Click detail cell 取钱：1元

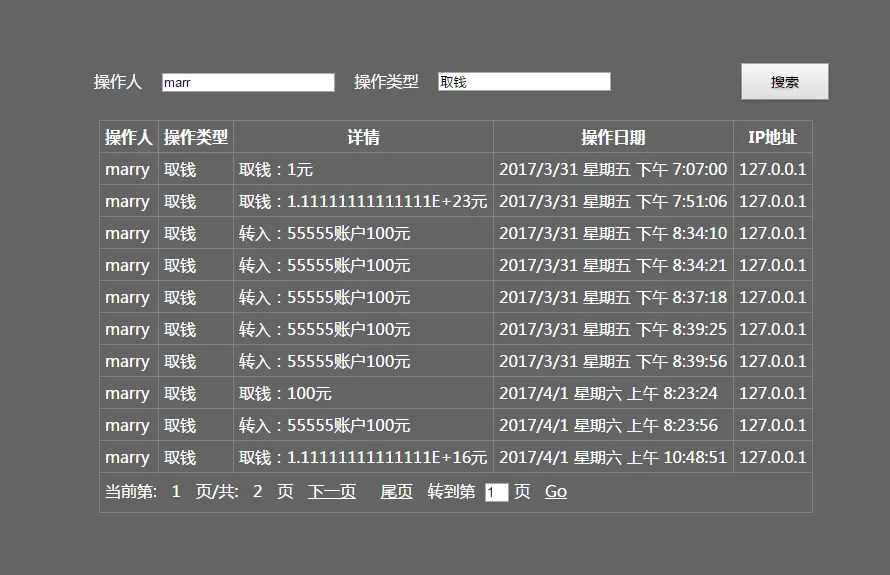click(363, 169)
